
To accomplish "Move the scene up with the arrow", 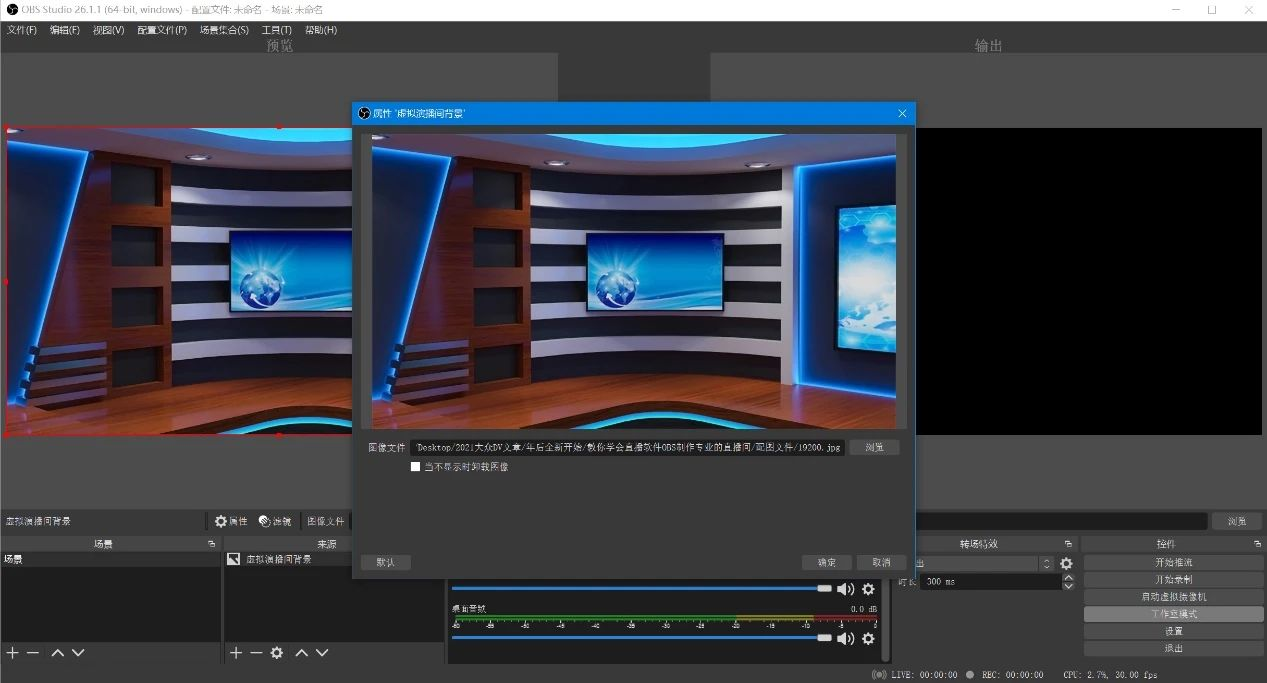I will [x=57, y=653].
